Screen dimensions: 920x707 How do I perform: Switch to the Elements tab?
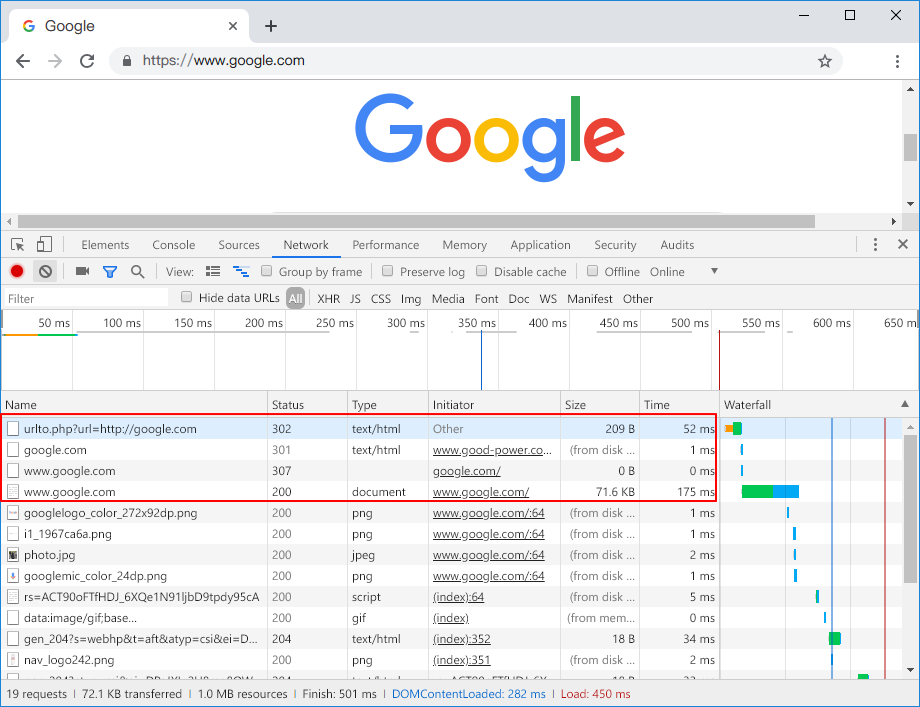point(105,245)
